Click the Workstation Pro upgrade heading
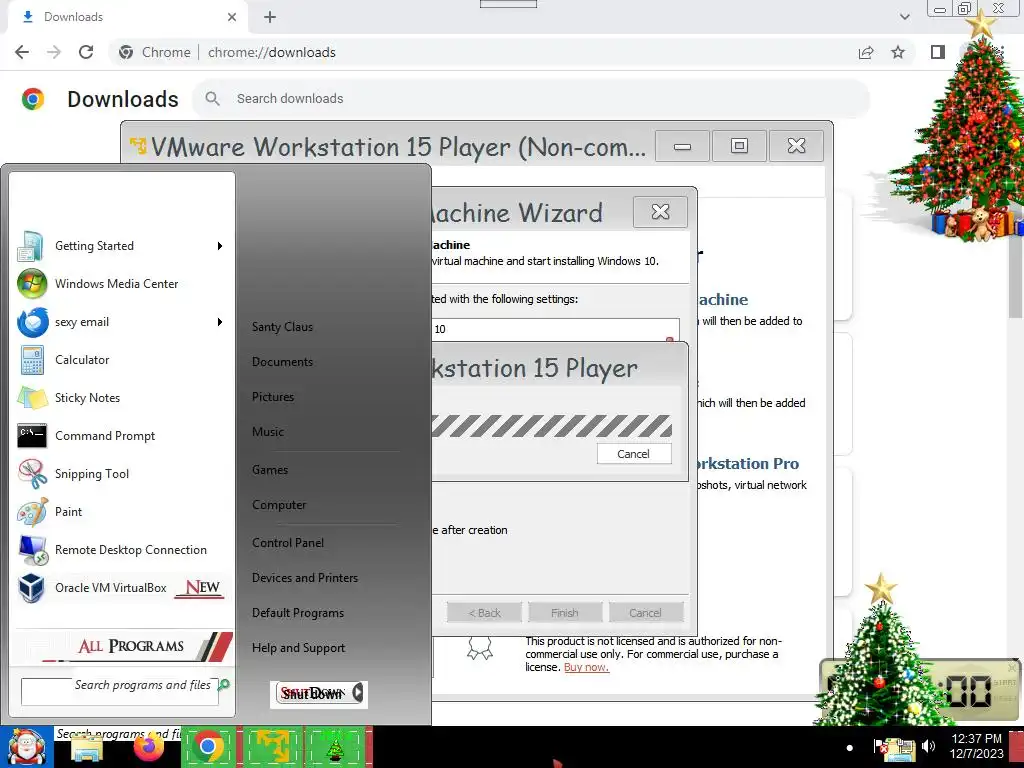 747,464
